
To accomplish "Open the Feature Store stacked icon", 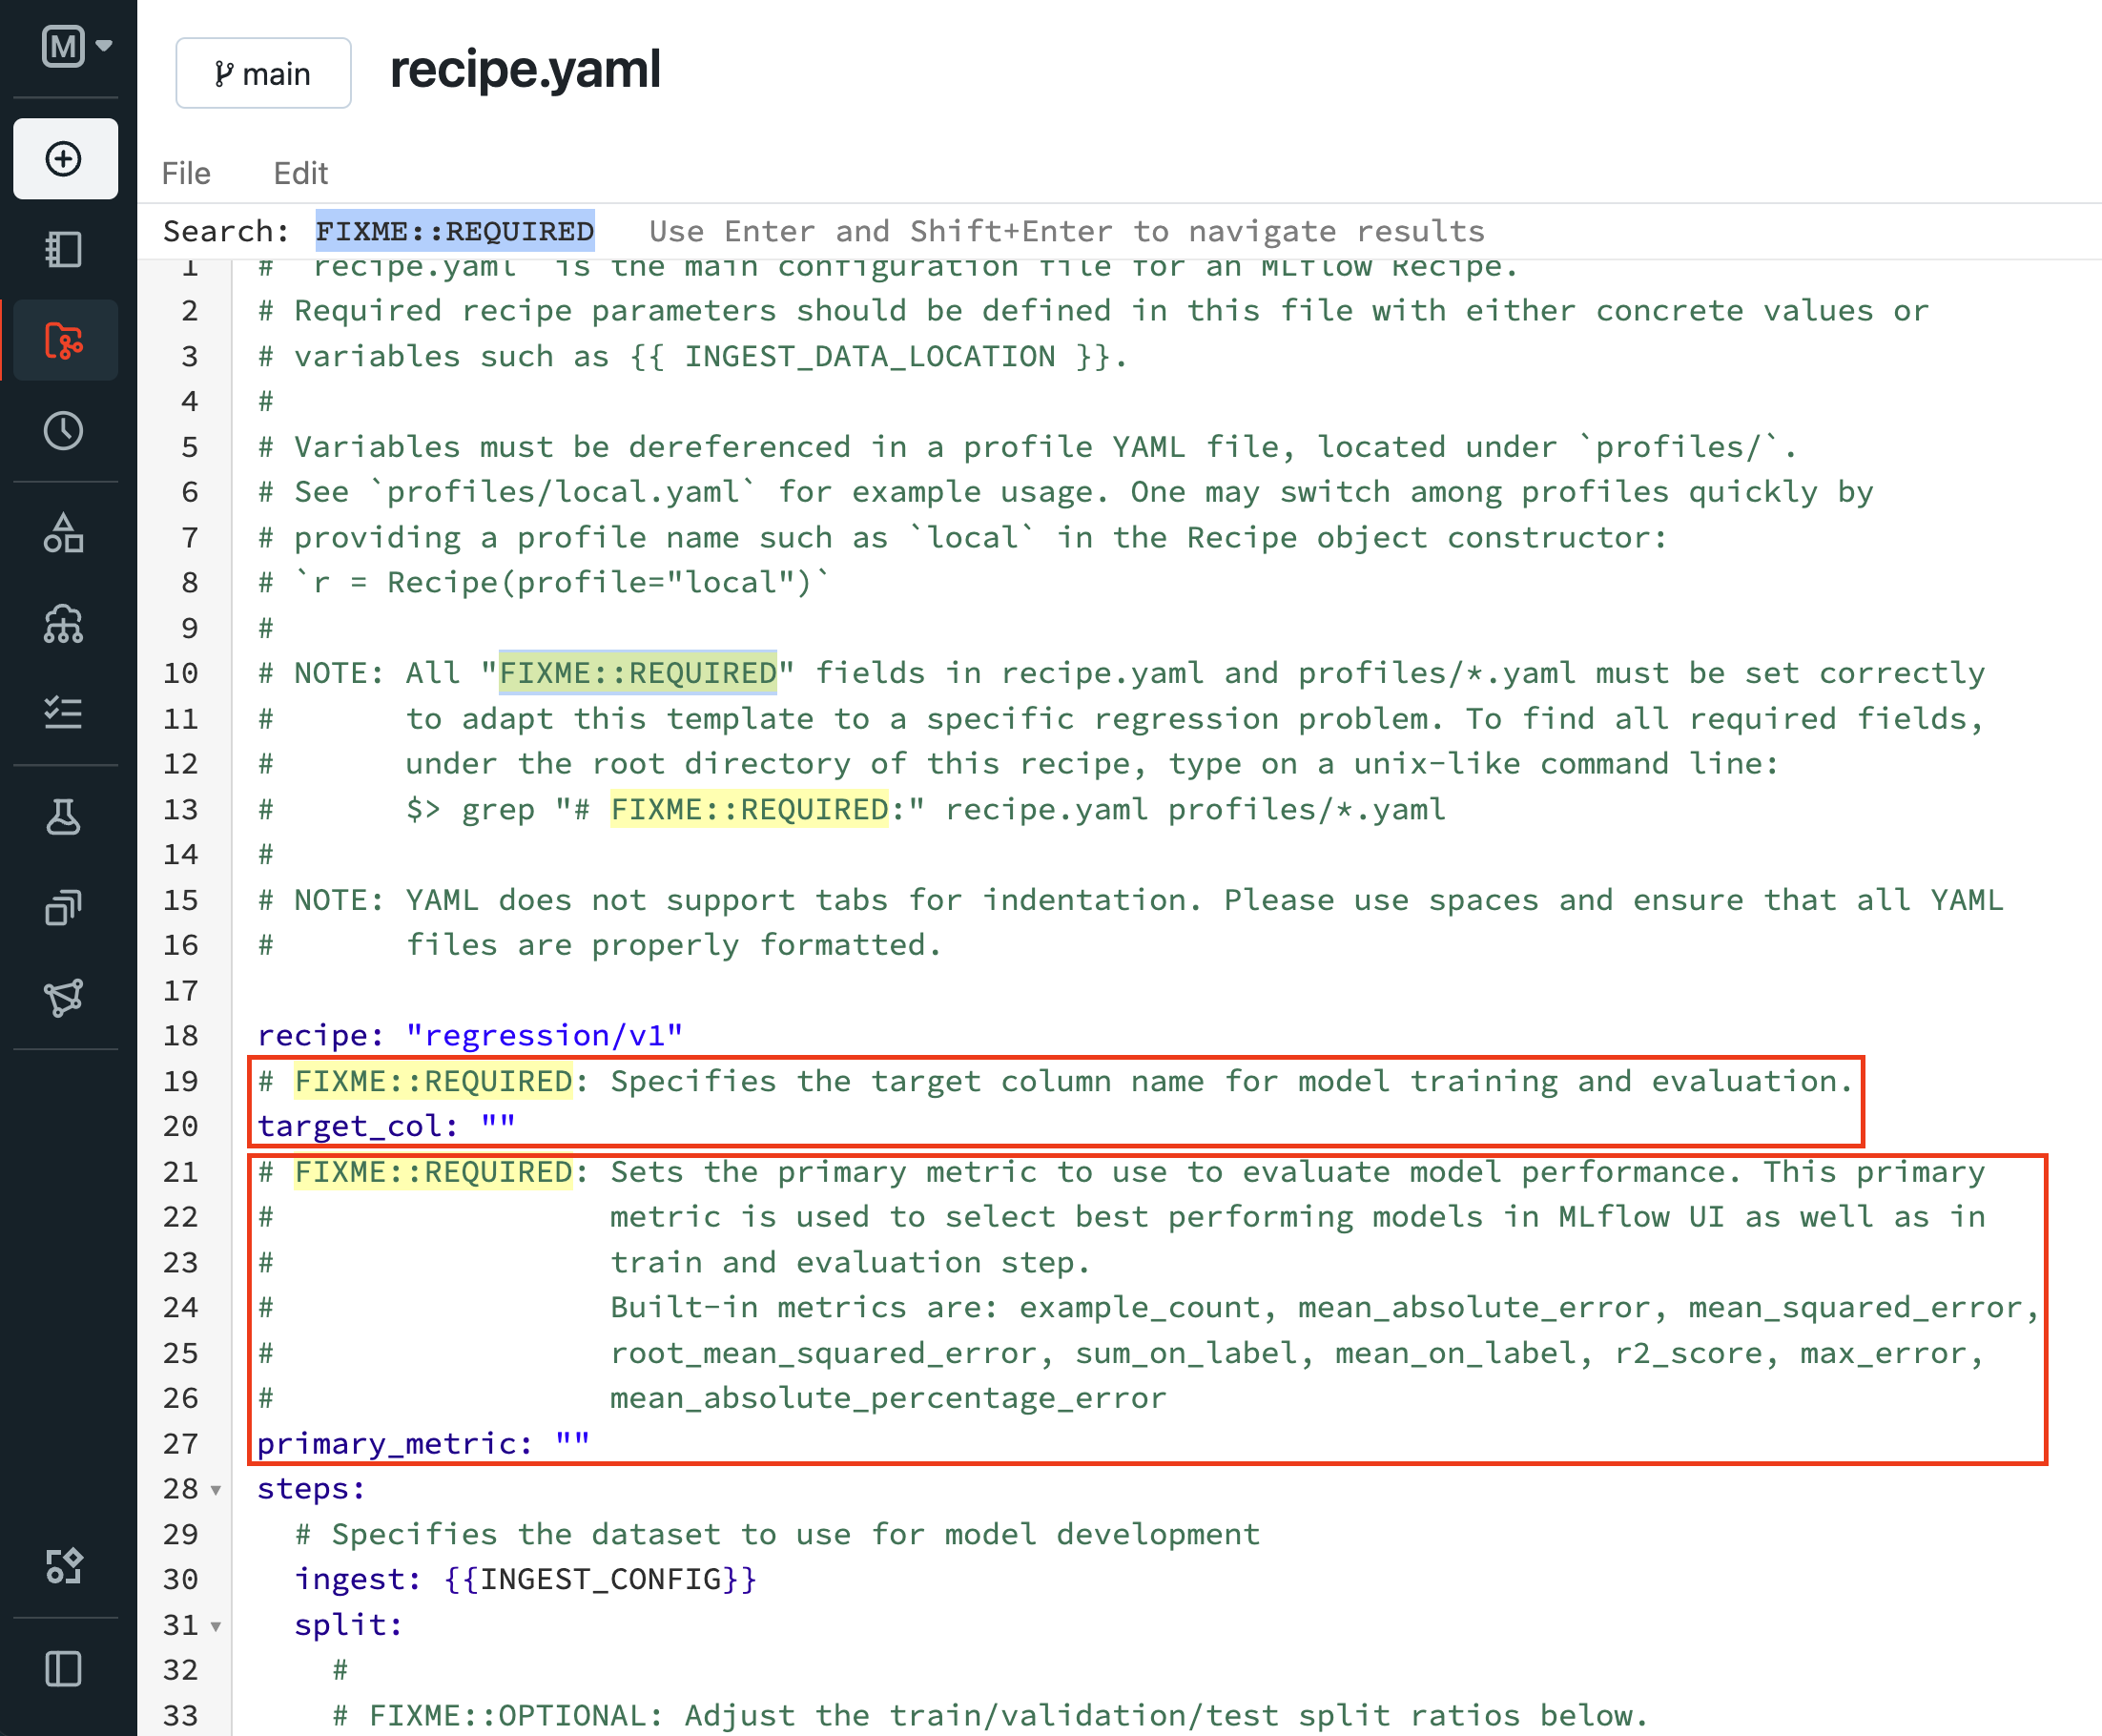I will [x=64, y=907].
